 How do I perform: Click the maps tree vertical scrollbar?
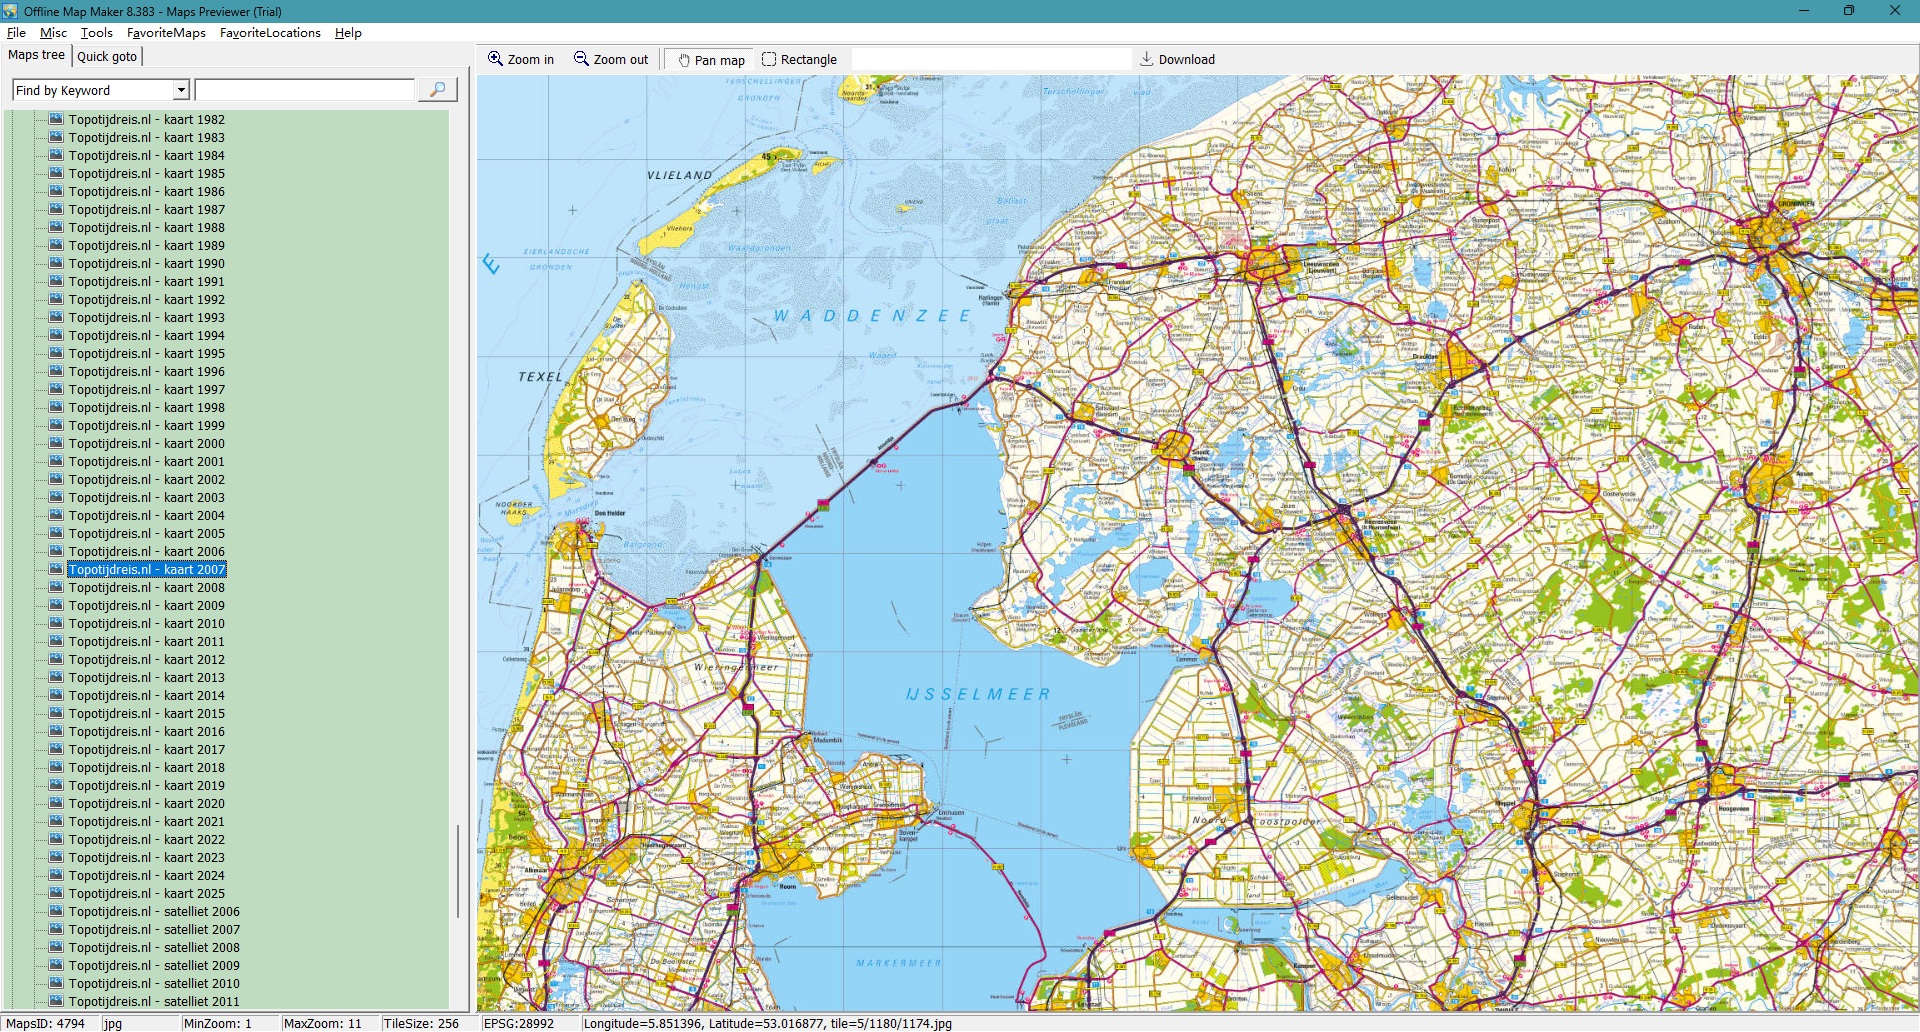pyautogui.click(x=458, y=870)
